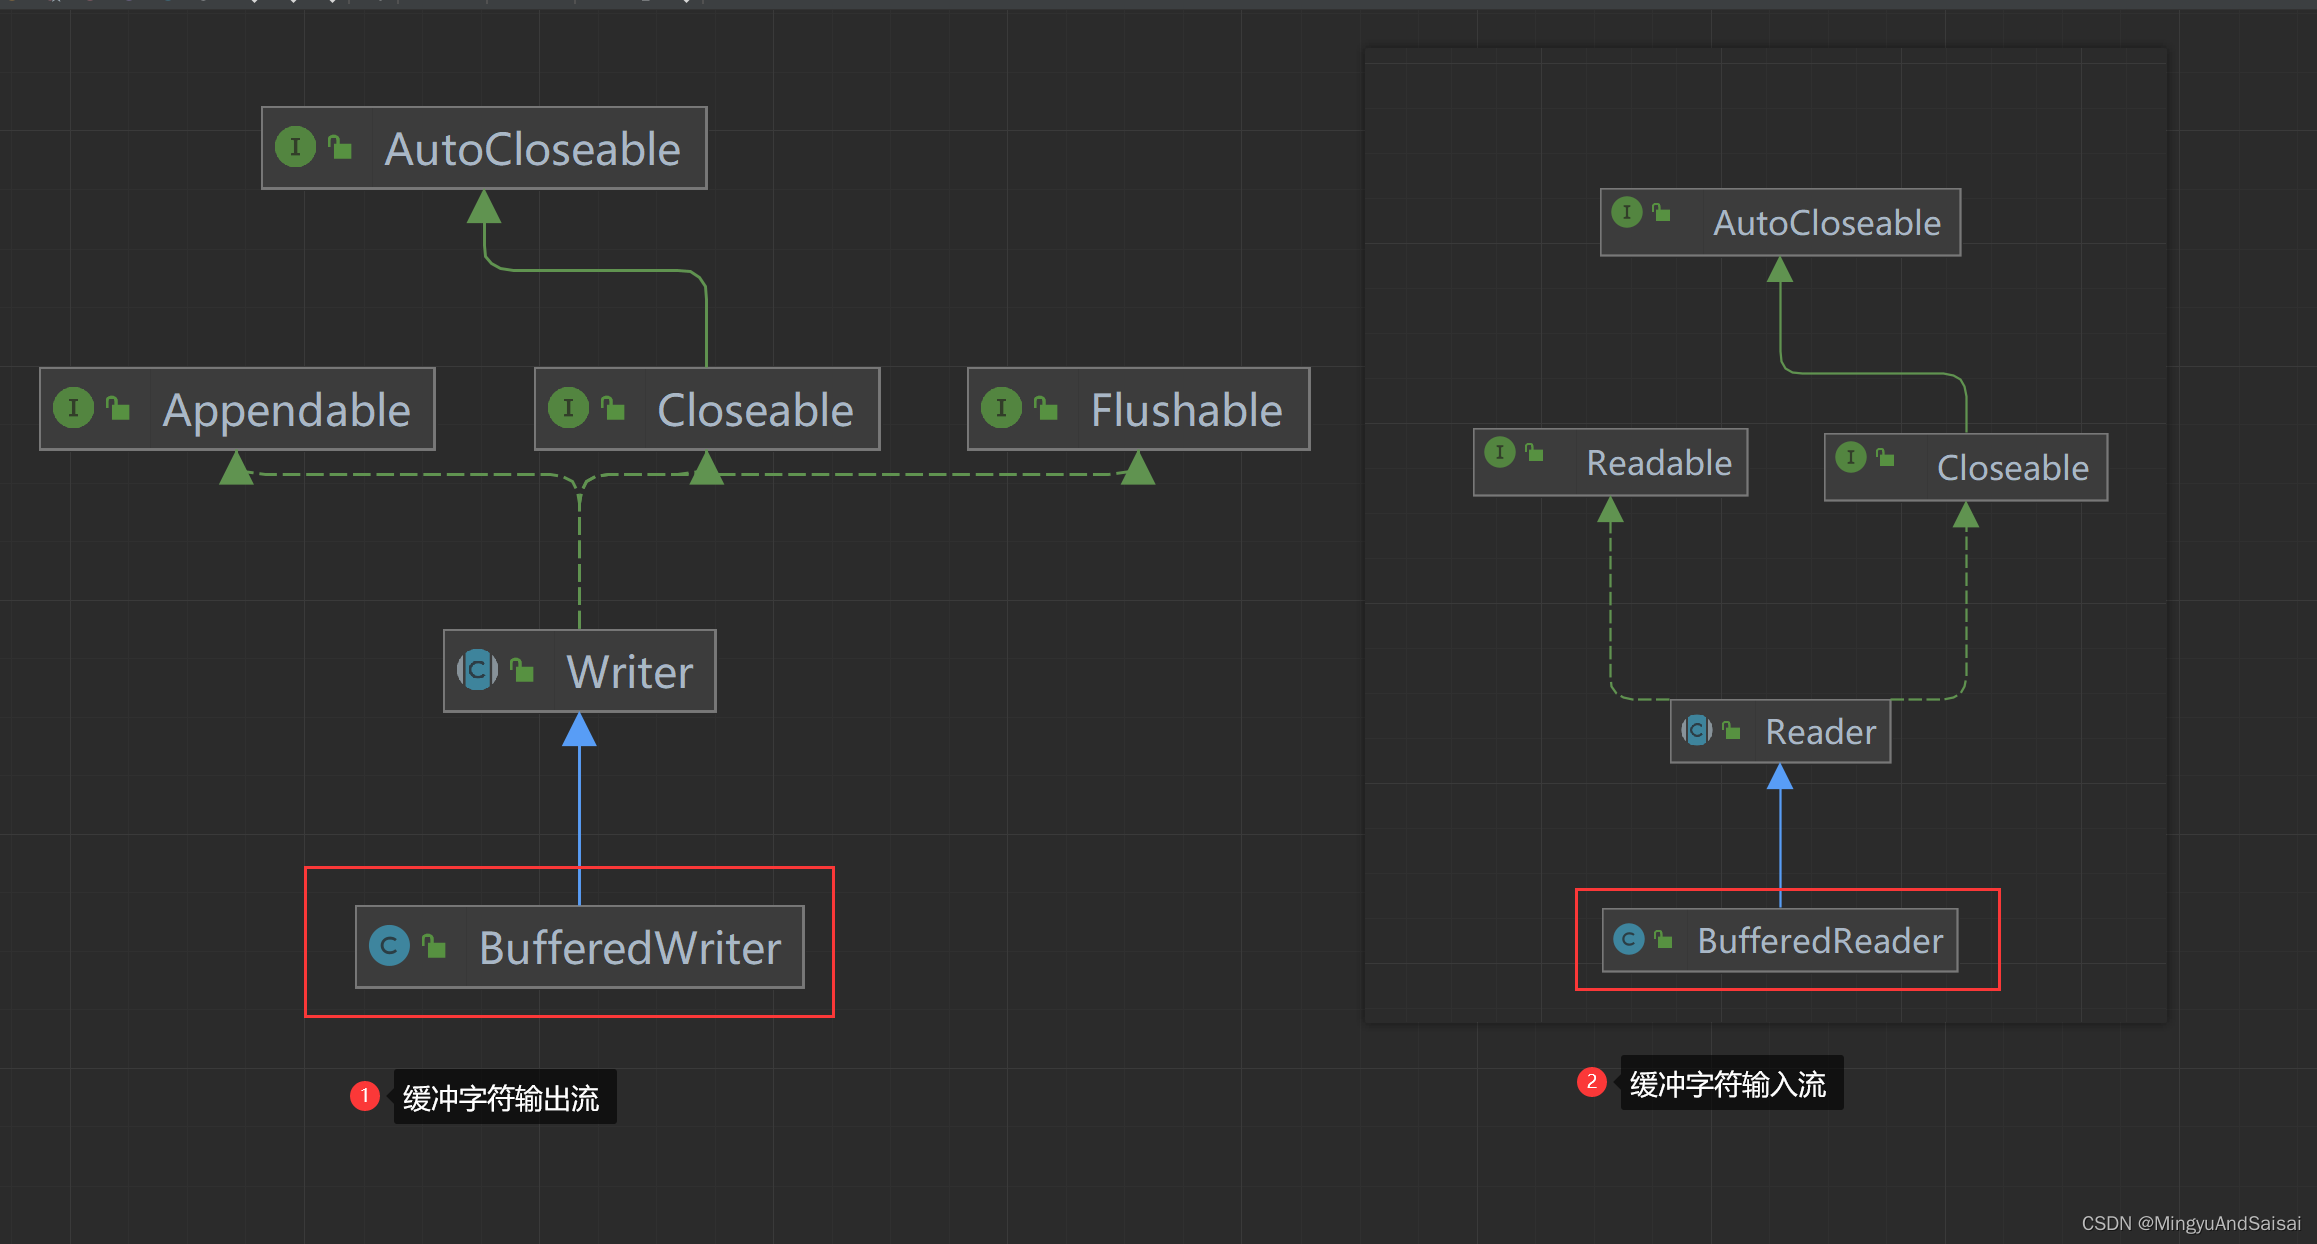The width and height of the screenshot is (2317, 1244).
Task: Click interface icon of AutoCloseable in the Reader diagram
Action: tap(1627, 212)
